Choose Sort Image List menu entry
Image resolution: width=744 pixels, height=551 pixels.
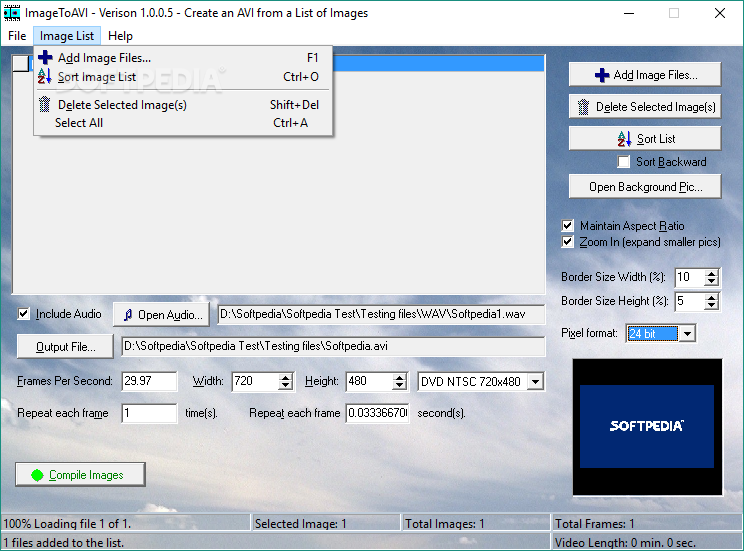pyautogui.click(x=183, y=76)
